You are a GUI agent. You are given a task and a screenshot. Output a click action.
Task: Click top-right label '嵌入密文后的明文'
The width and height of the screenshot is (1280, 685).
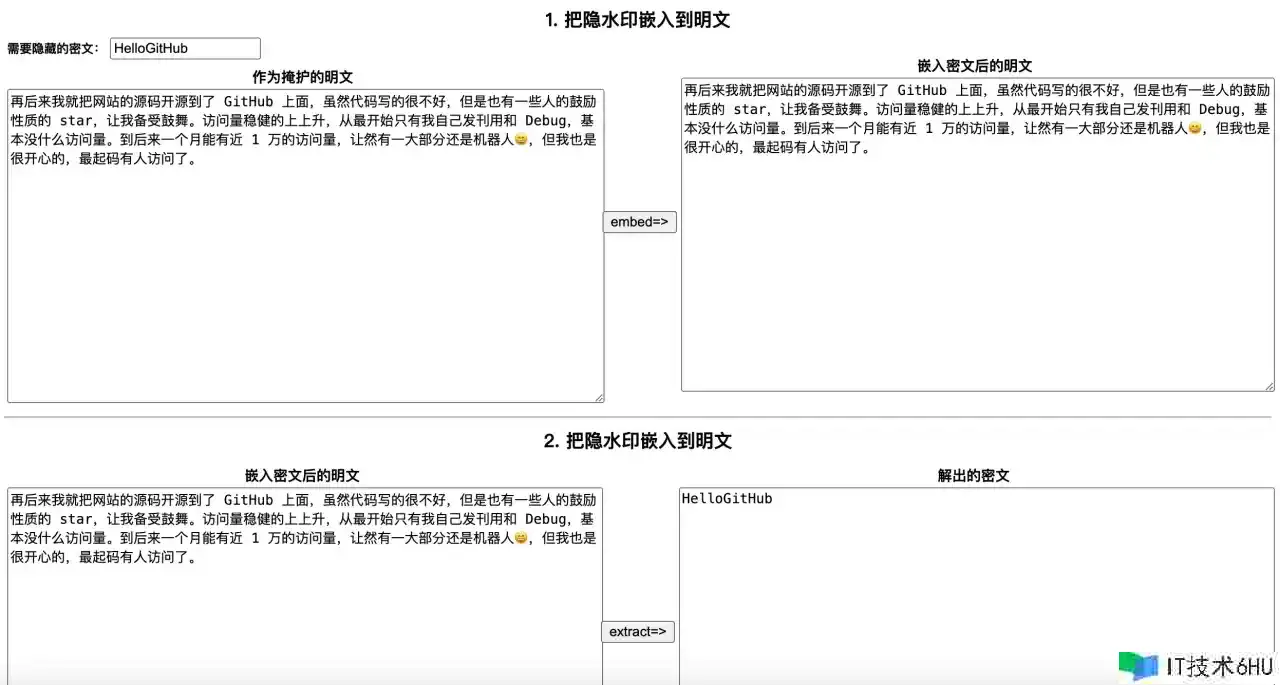[x=975, y=66]
